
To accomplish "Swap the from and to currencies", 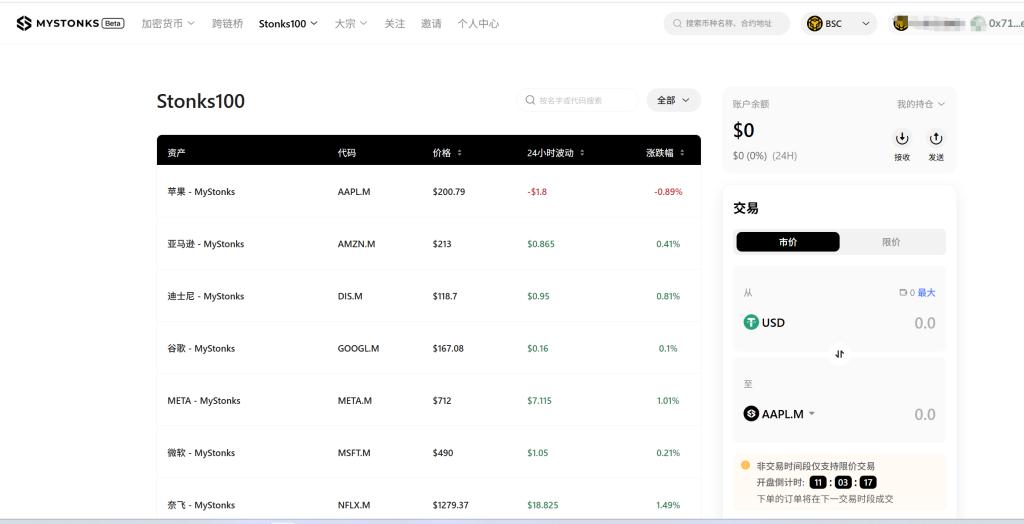I will click(839, 354).
